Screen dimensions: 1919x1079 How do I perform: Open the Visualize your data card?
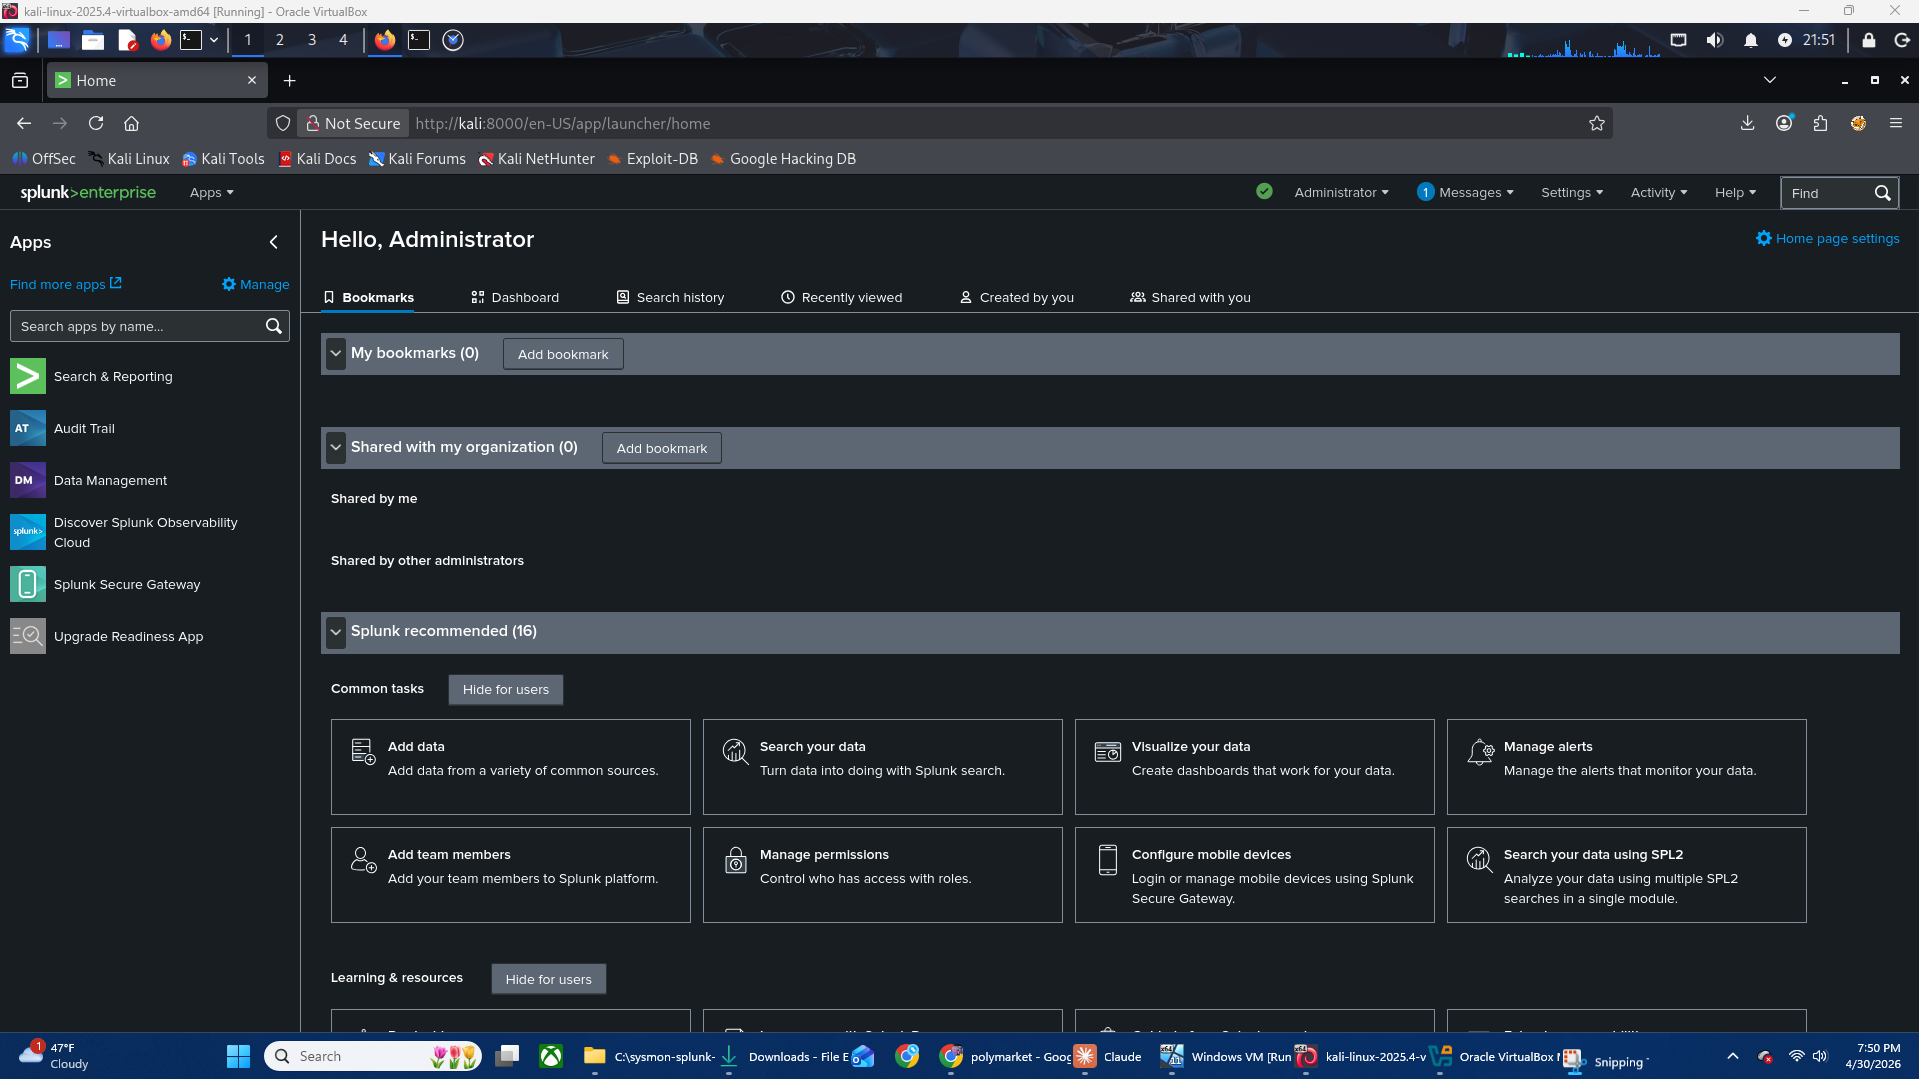coord(1255,767)
